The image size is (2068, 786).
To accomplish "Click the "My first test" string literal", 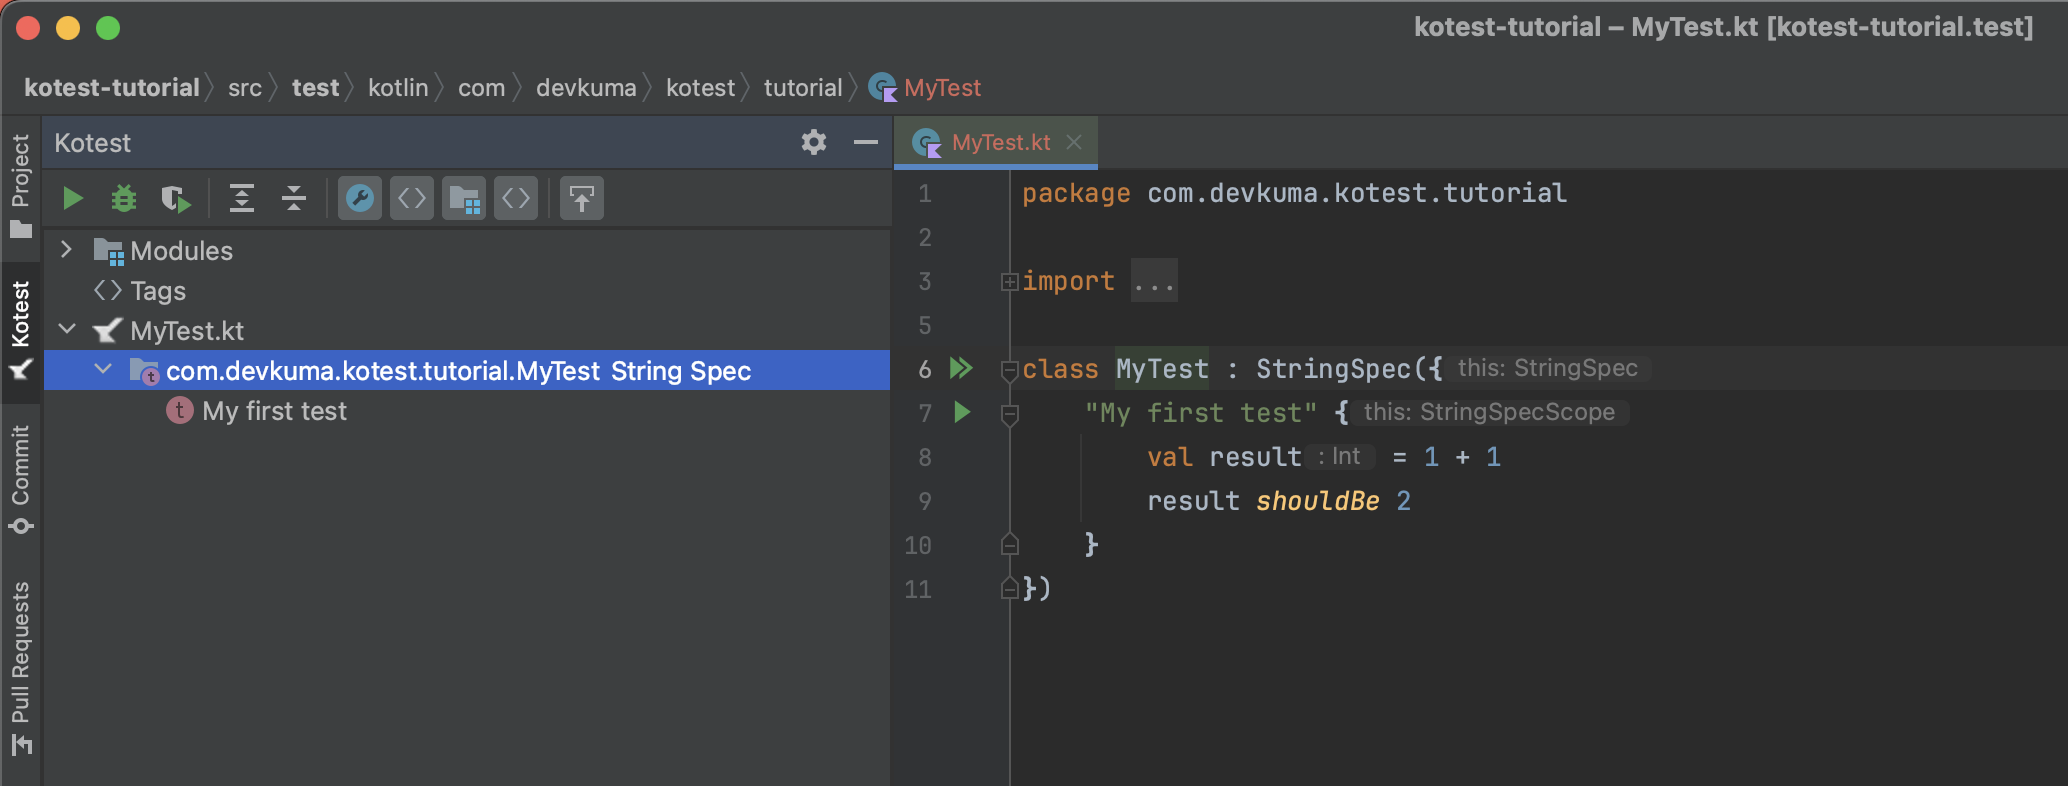I will tap(1201, 413).
